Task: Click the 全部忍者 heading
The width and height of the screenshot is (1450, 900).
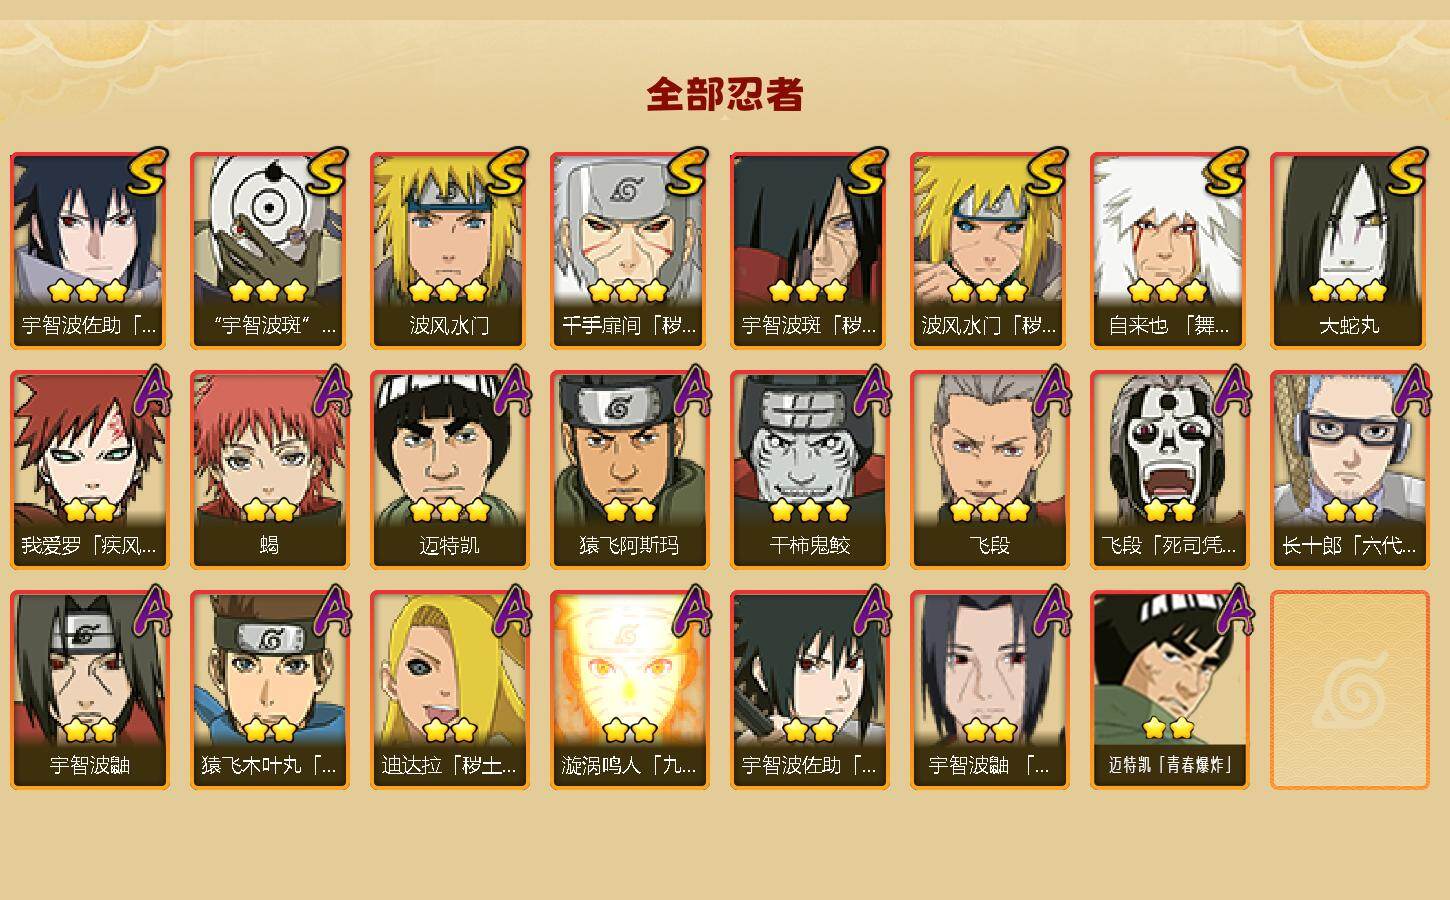Action: tap(725, 95)
